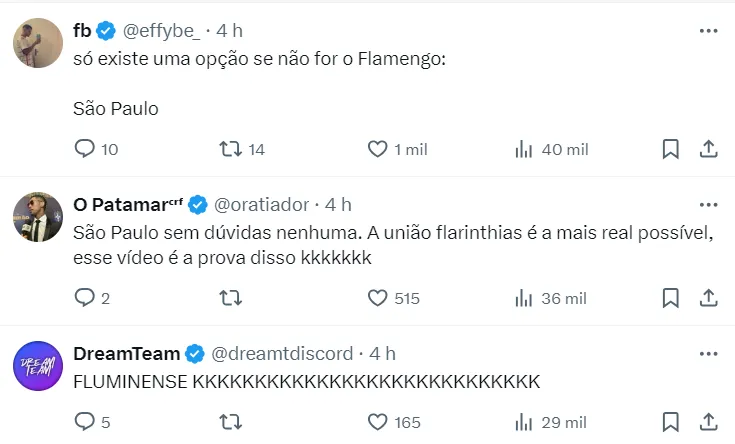Like DreamTeam's tweet with 165 likes
This screenshot has width=735, height=444.
click(x=377, y=422)
